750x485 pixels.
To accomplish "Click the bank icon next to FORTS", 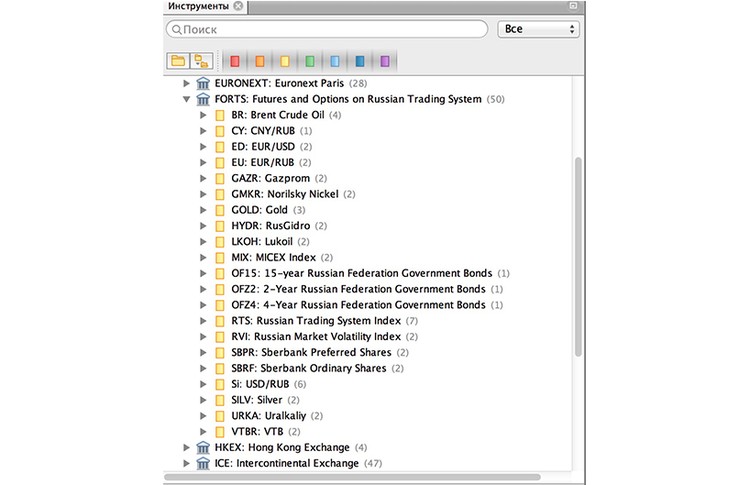I will tap(203, 99).
